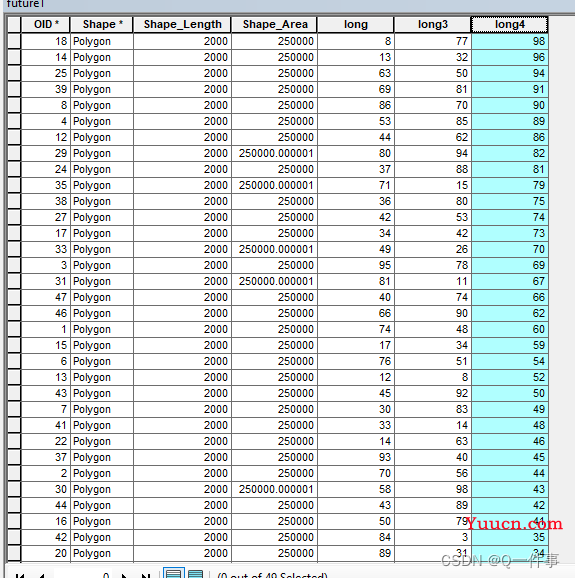Click Shape_Area cell of OID 35
Viewport: 575px width, 578px height.
pos(274,185)
